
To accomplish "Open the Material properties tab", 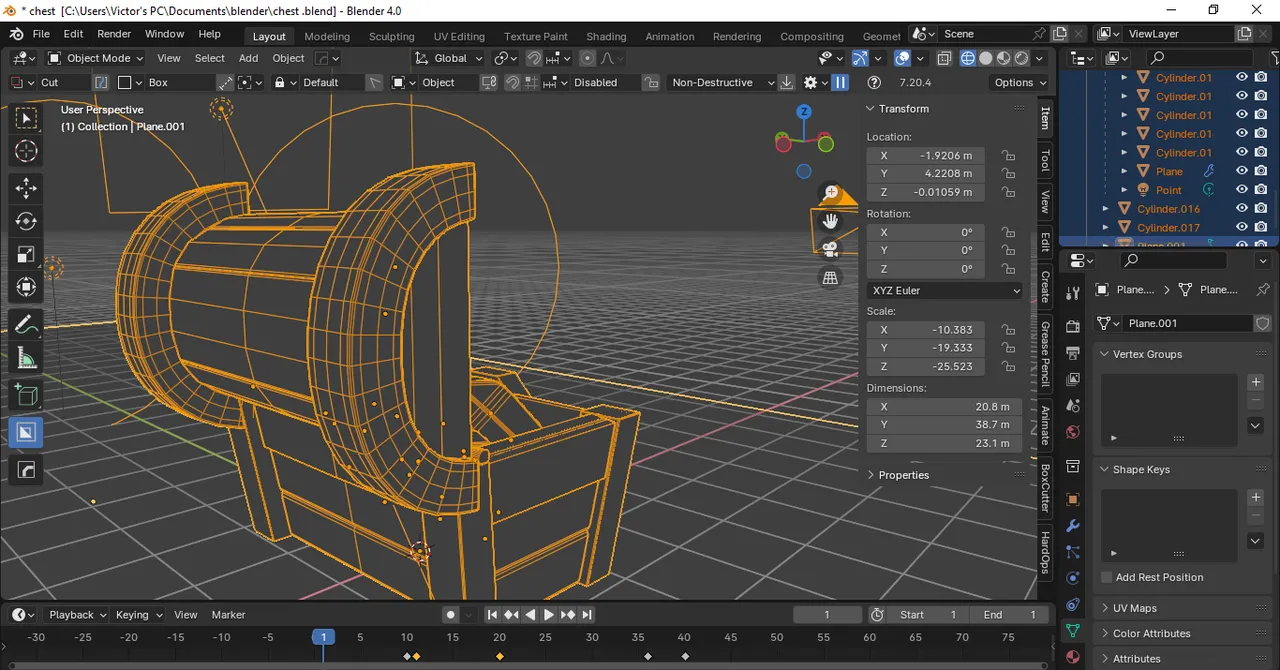I will click(1073, 657).
